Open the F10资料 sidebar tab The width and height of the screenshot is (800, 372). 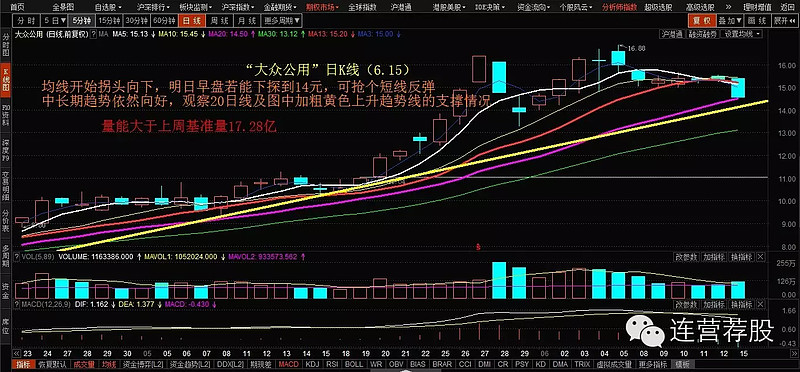click(x=6, y=114)
